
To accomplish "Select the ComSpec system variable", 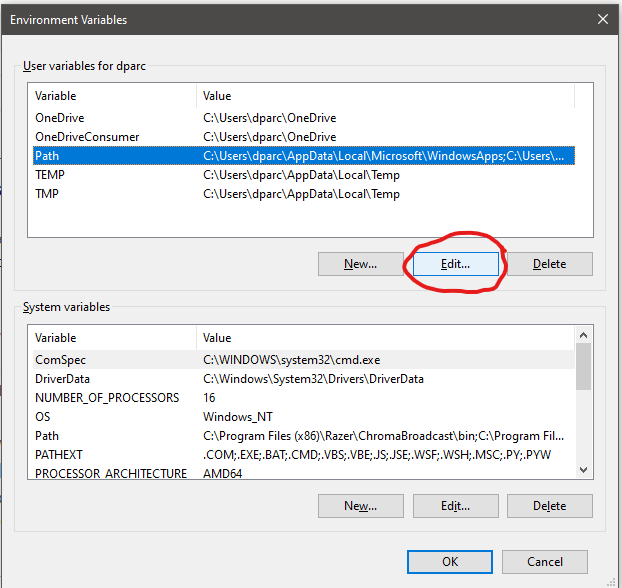I will [60, 360].
